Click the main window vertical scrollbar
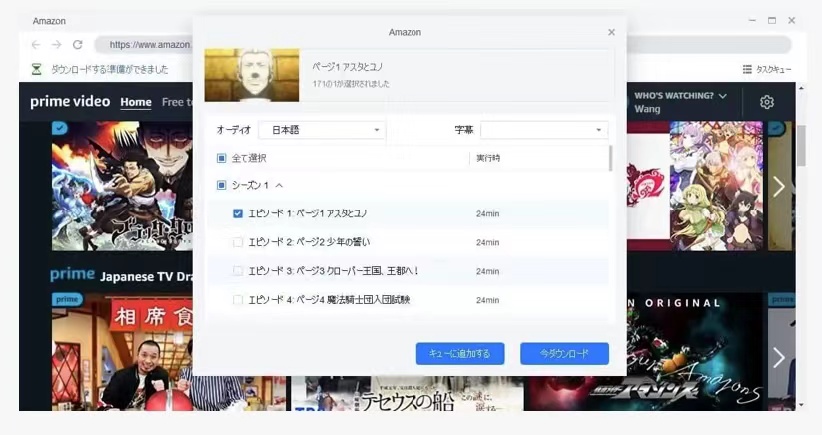This screenshot has width=822, height=435. [x=801, y=145]
